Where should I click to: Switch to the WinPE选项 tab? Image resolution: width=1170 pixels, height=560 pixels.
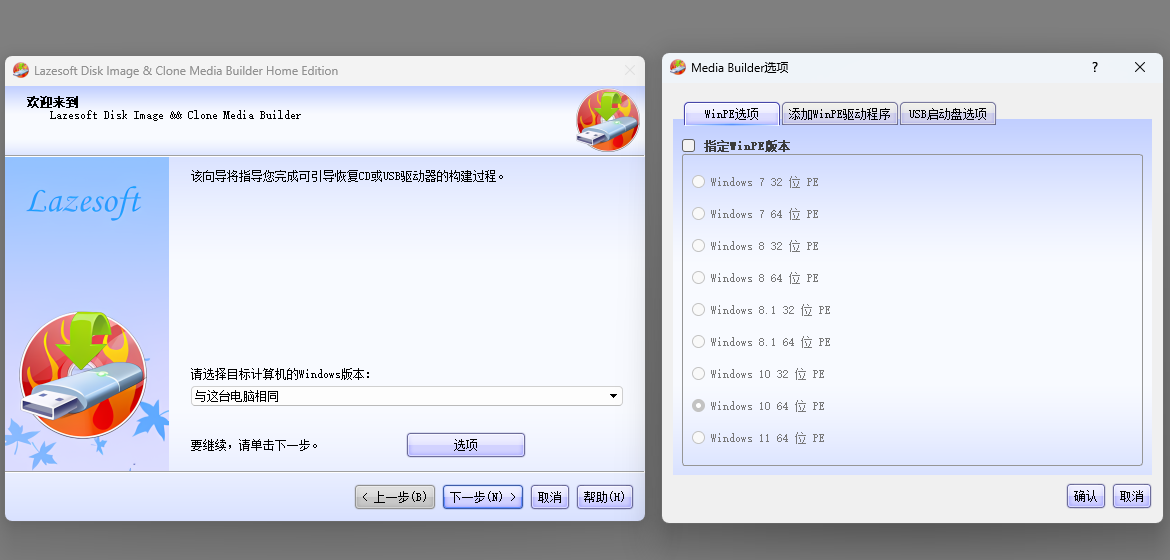click(x=731, y=114)
